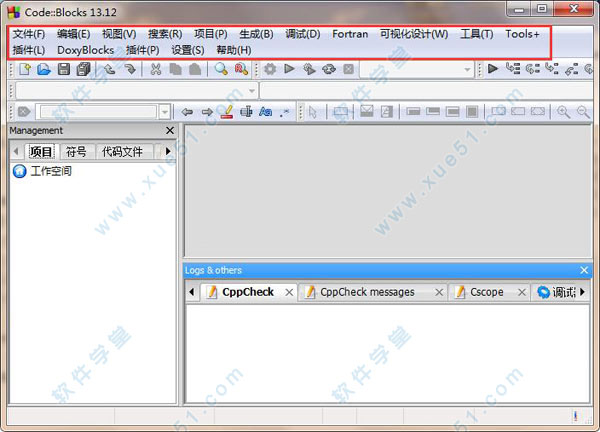
Task: Switch to the Cscope log tab
Action: pyautogui.click(x=487, y=292)
